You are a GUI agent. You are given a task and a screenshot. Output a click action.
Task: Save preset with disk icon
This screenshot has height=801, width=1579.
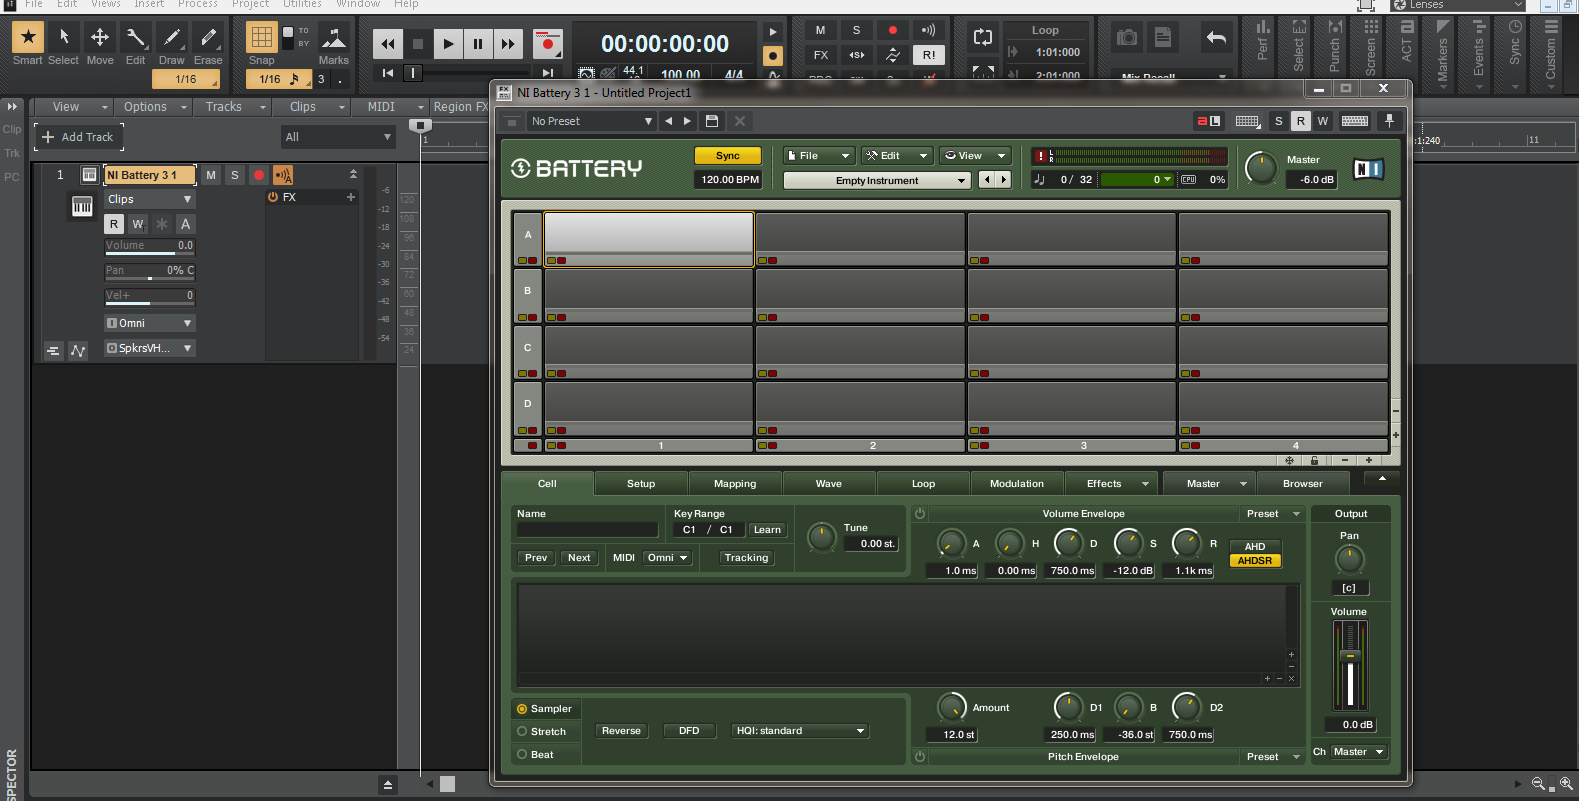[712, 121]
